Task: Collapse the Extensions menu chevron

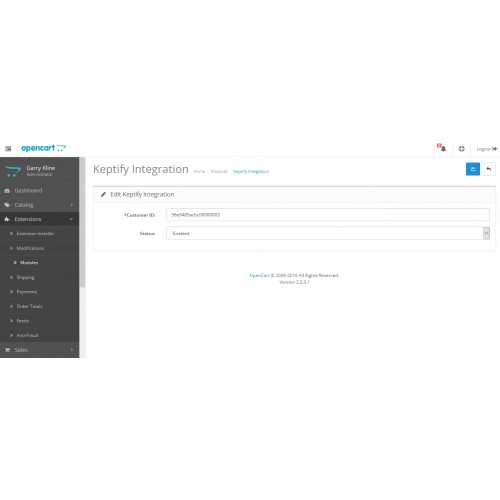Action: pyautogui.click(x=71, y=219)
